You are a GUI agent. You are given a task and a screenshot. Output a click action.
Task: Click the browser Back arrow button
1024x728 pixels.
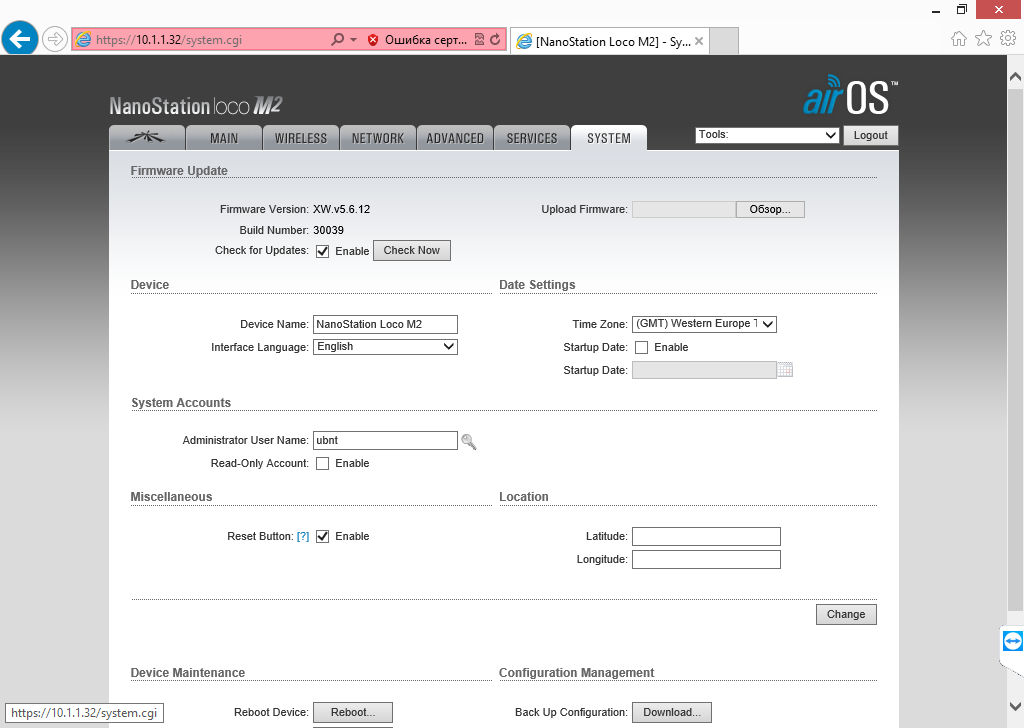20,39
